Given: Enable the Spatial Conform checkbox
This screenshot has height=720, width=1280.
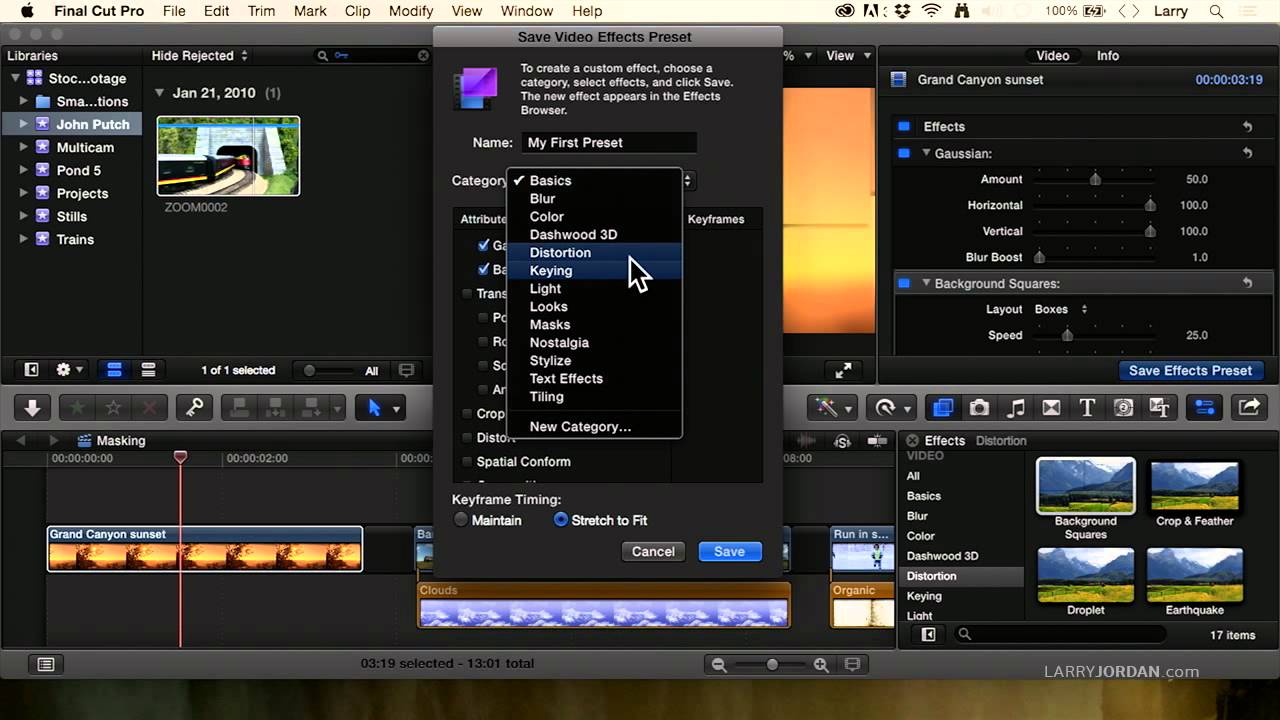Looking at the screenshot, I should click(467, 462).
